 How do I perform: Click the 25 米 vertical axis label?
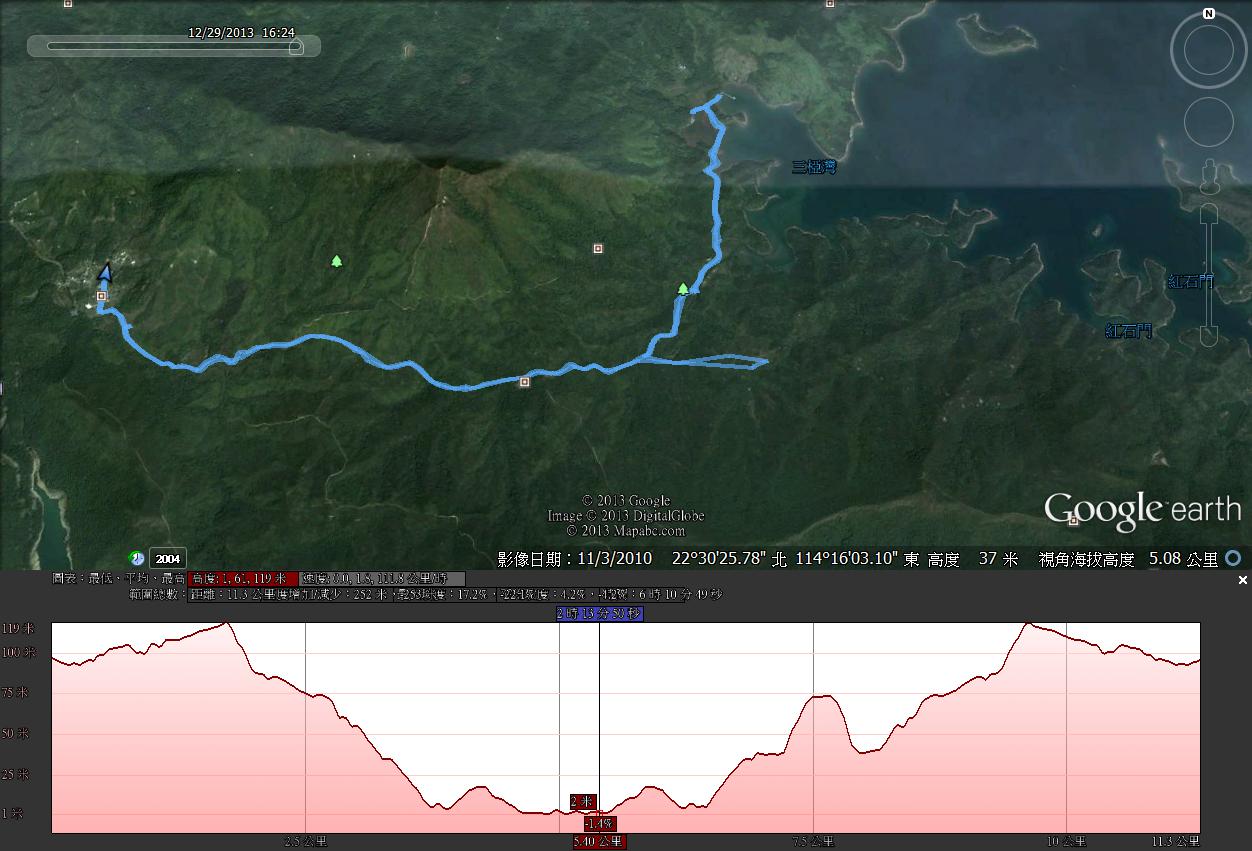(x=16, y=774)
